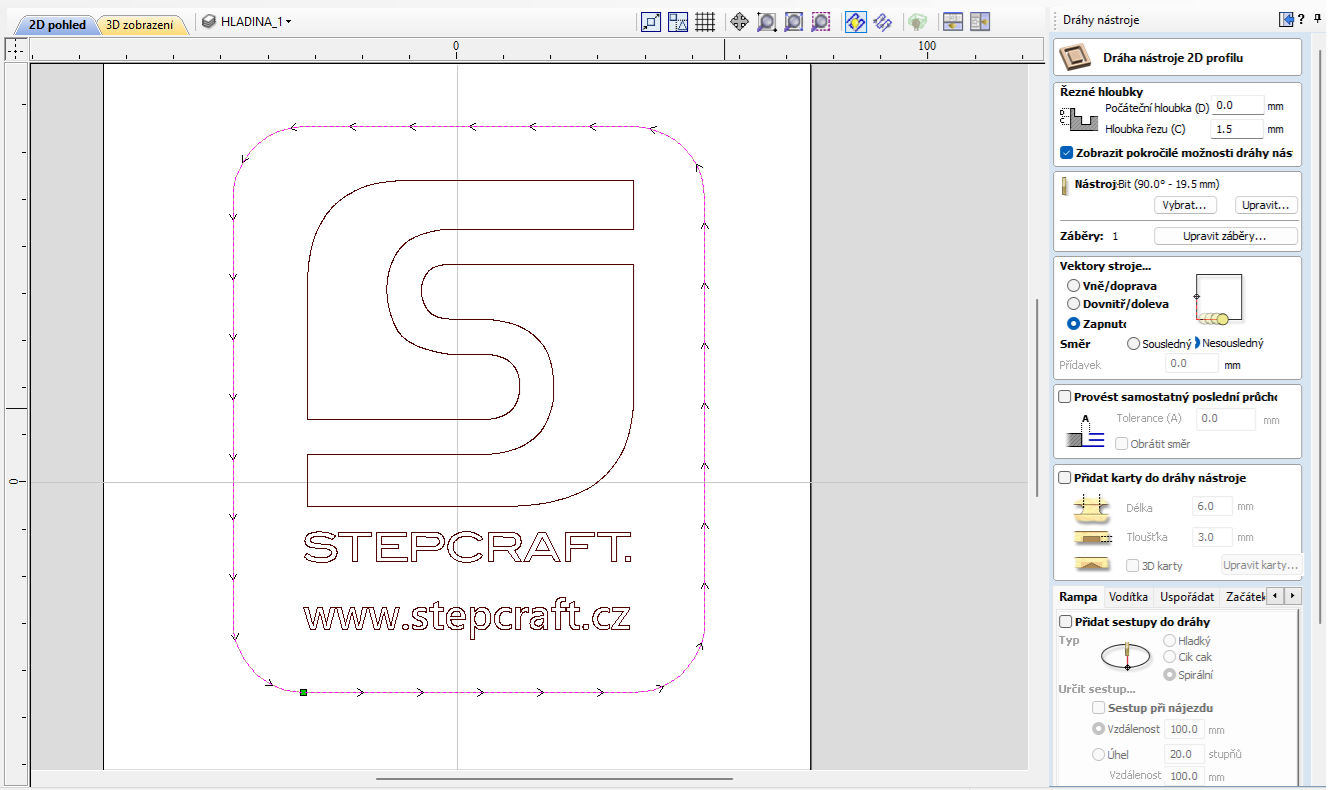
Task: Uncheck Zobrazit pokročilé možnosti dráhy
Action: (x=1067, y=153)
